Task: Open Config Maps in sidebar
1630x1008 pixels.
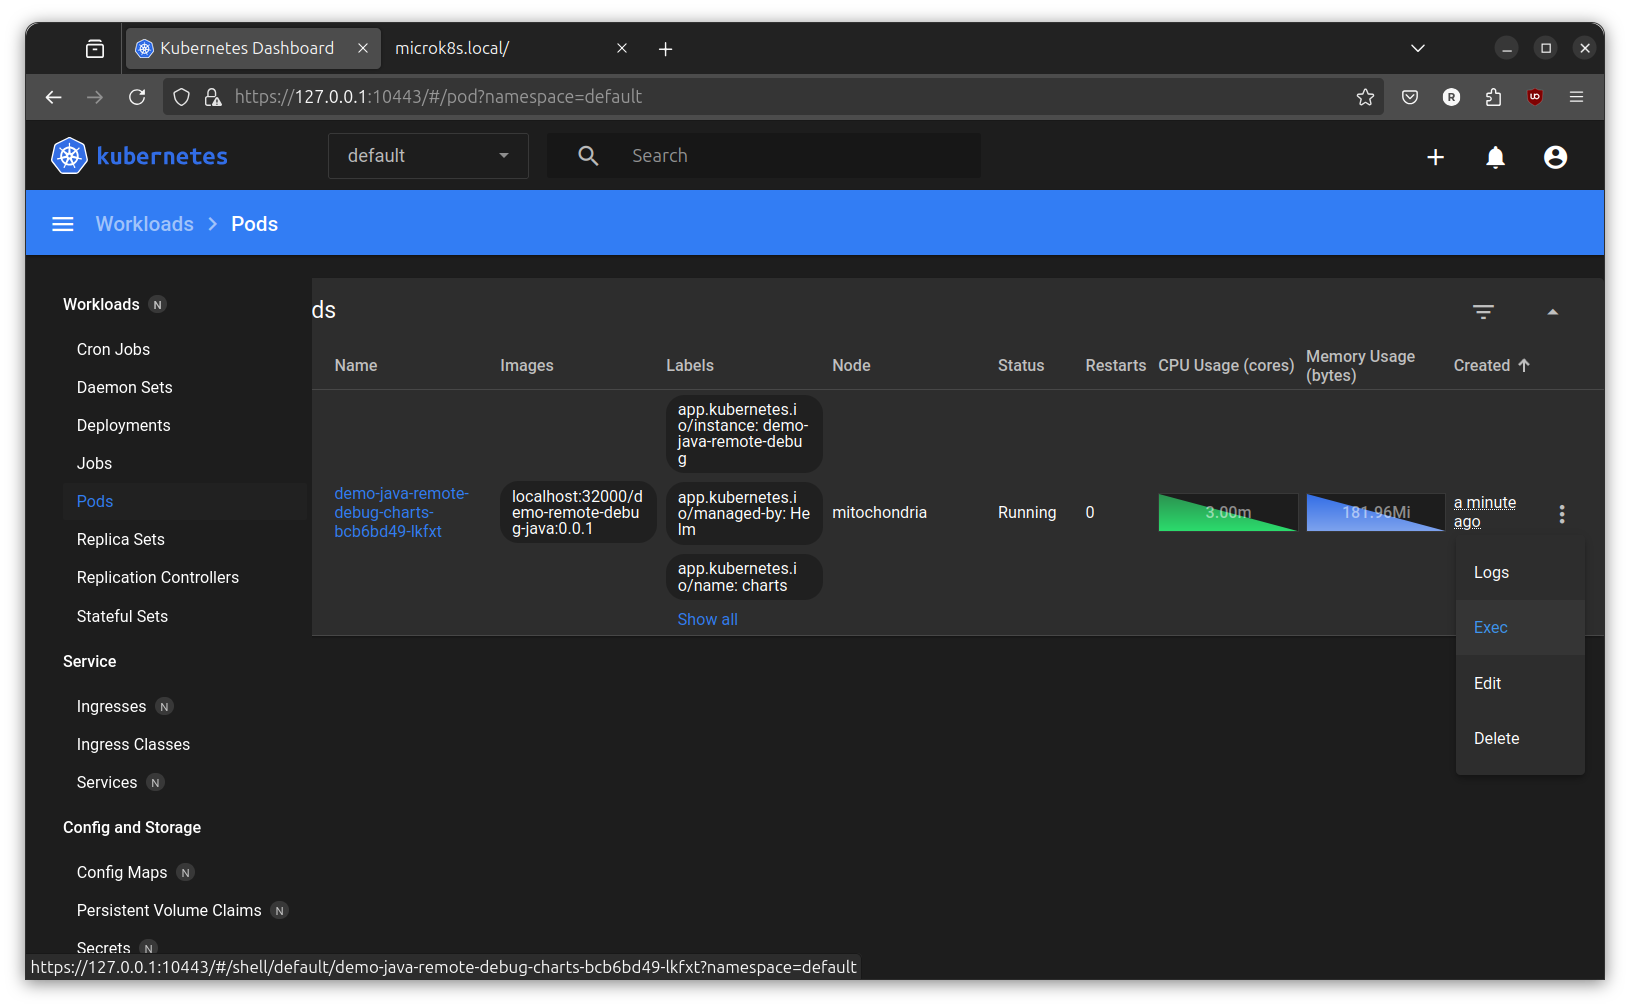Action: [122, 873]
